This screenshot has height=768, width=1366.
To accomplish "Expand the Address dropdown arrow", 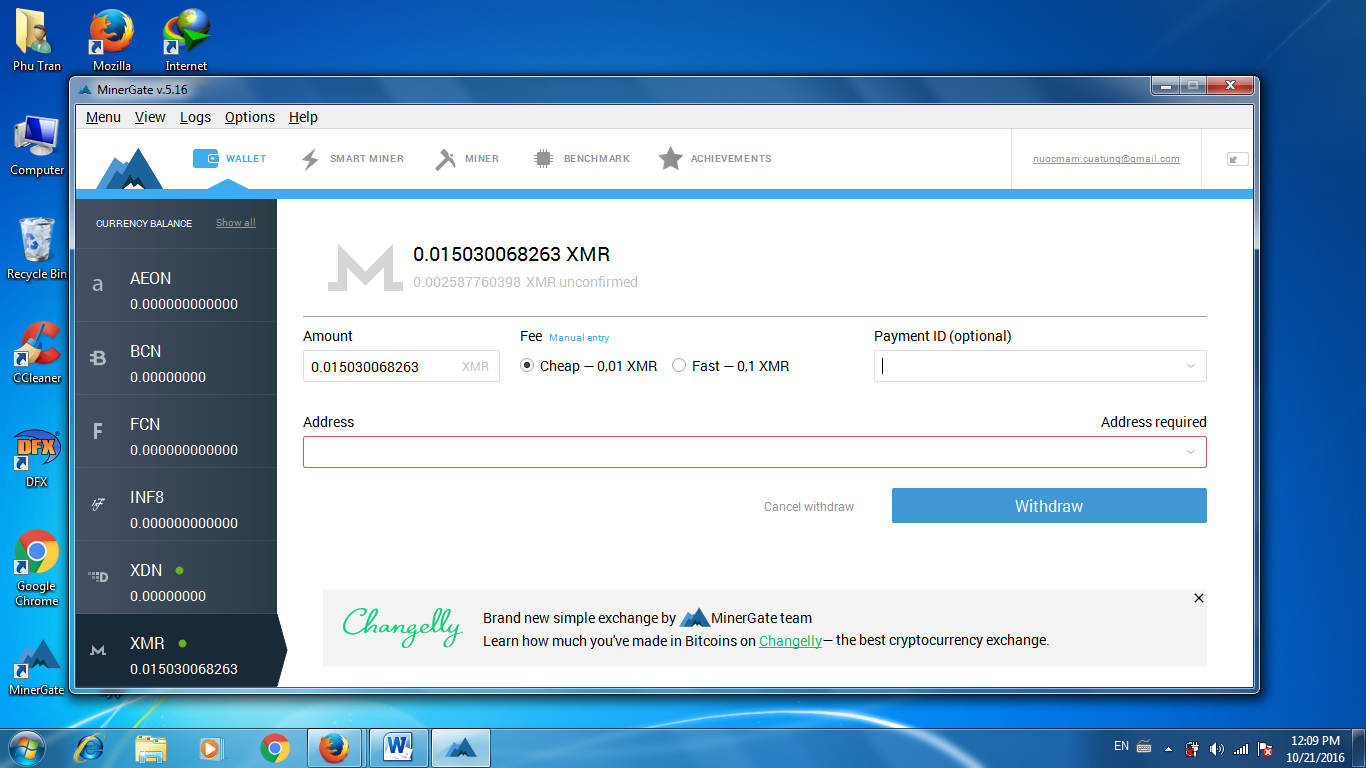I will [x=1191, y=452].
